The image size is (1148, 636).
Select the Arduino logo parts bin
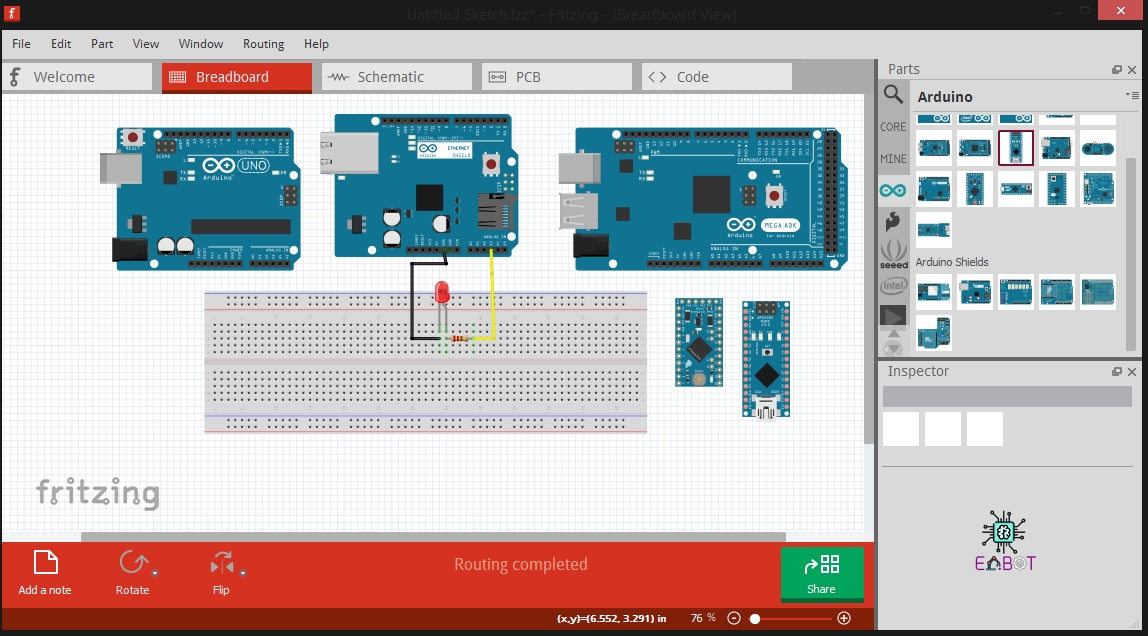tap(893, 191)
